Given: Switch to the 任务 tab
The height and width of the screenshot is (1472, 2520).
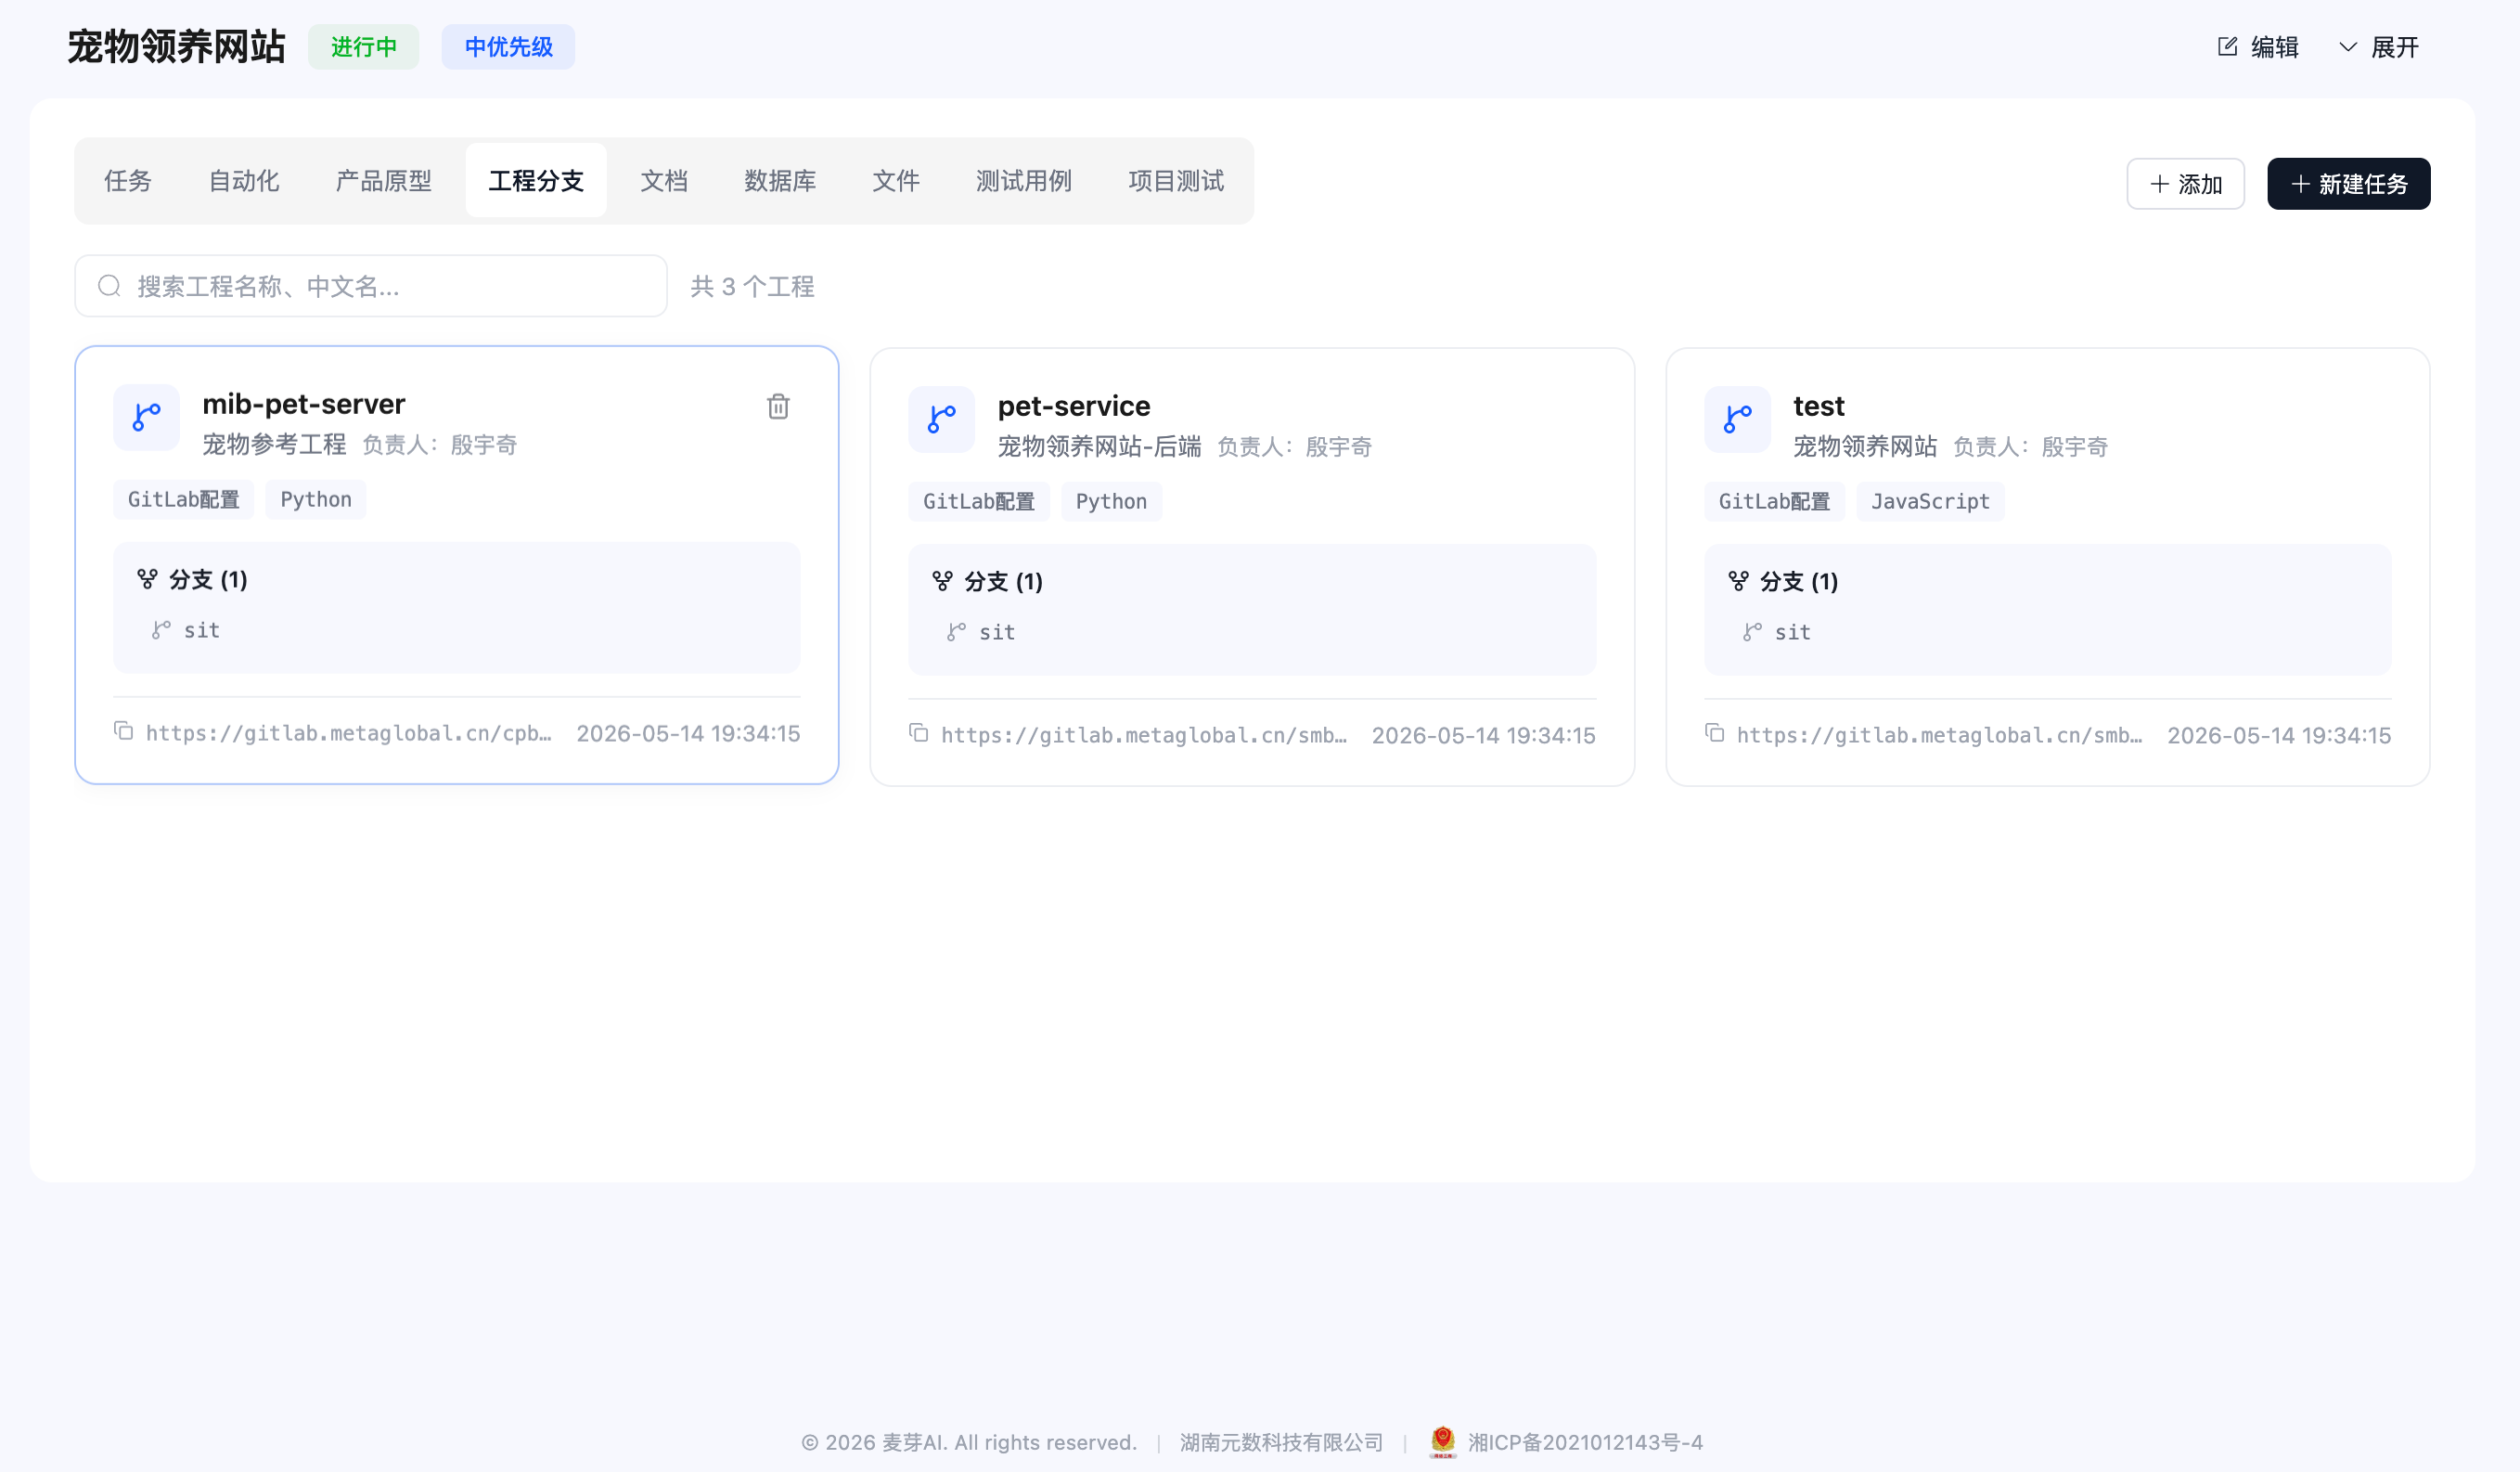Looking at the screenshot, I should pos(128,181).
